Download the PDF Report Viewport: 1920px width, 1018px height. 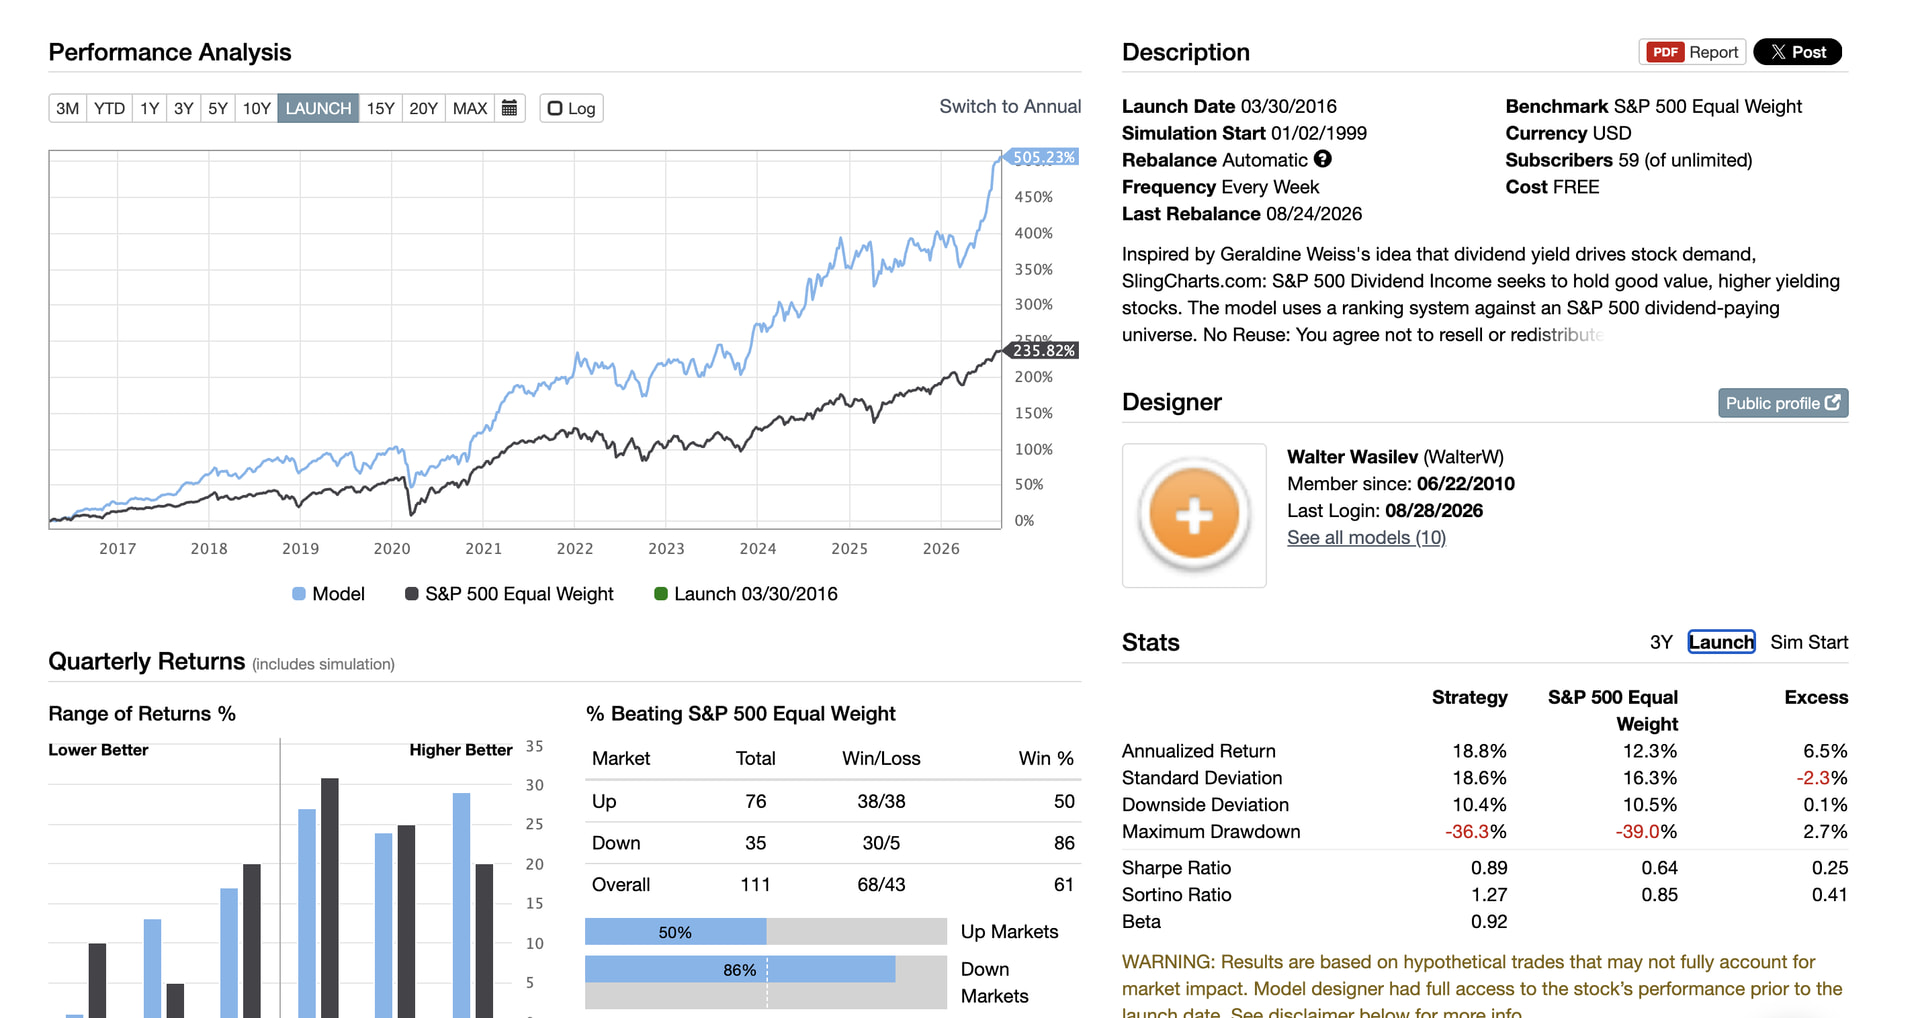click(x=1692, y=52)
